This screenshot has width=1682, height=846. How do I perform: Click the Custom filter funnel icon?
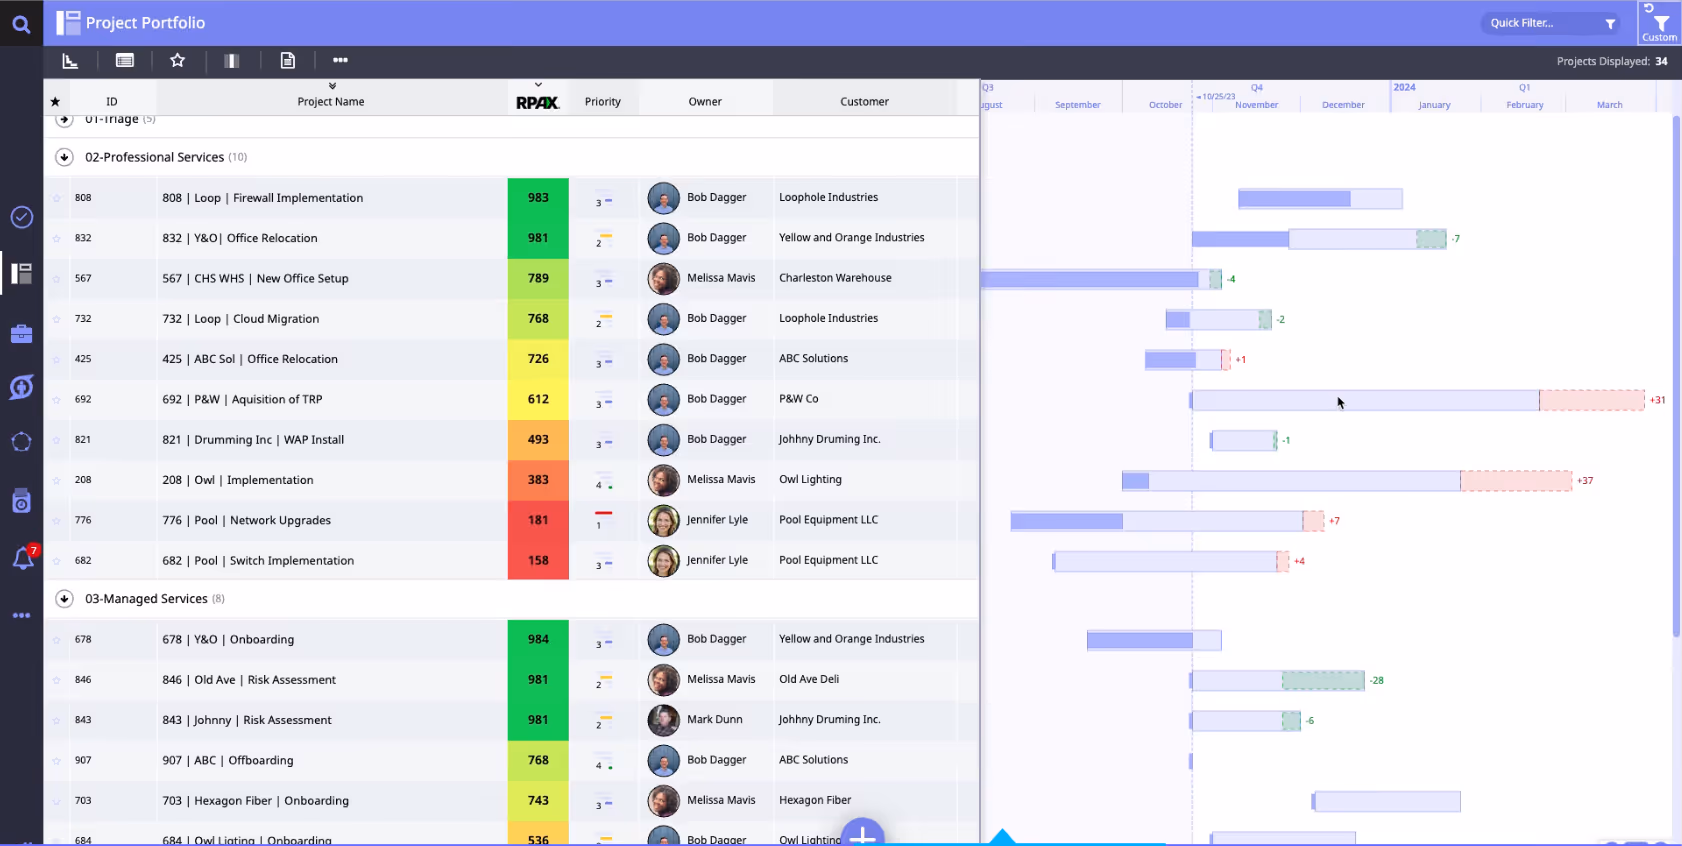tap(1660, 23)
